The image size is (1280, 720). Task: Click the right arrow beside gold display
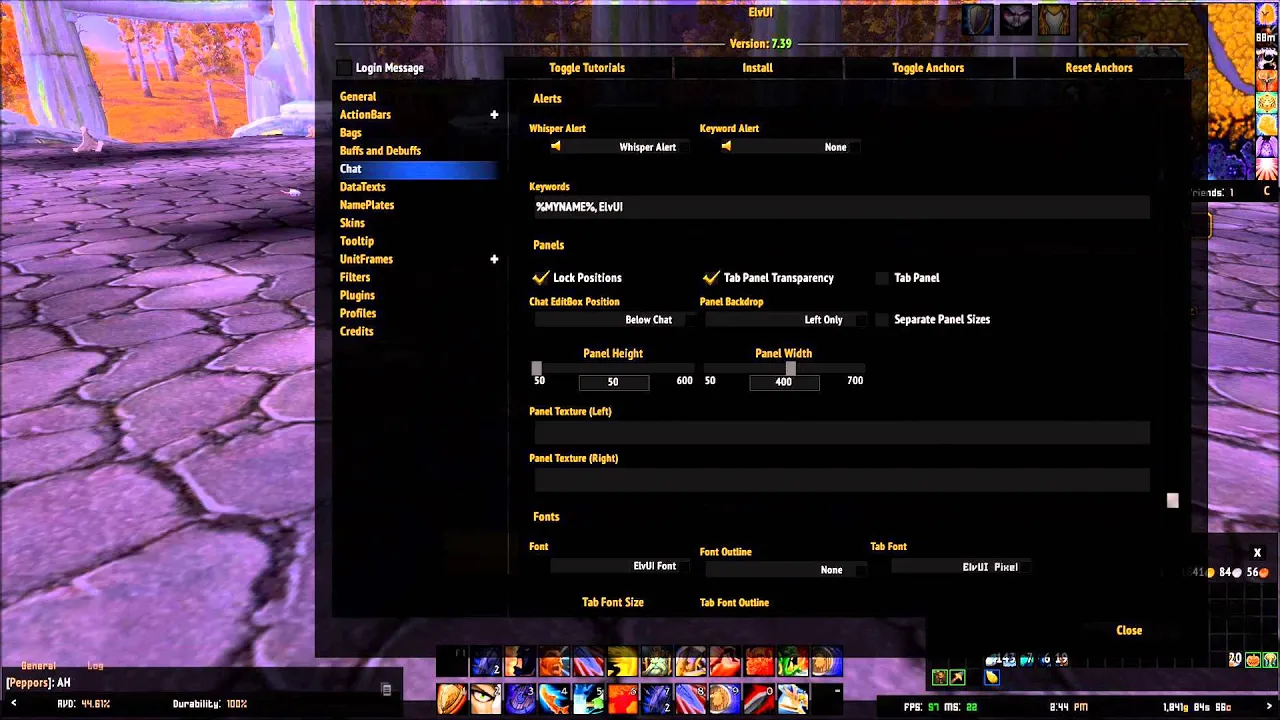click(1269, 707)
